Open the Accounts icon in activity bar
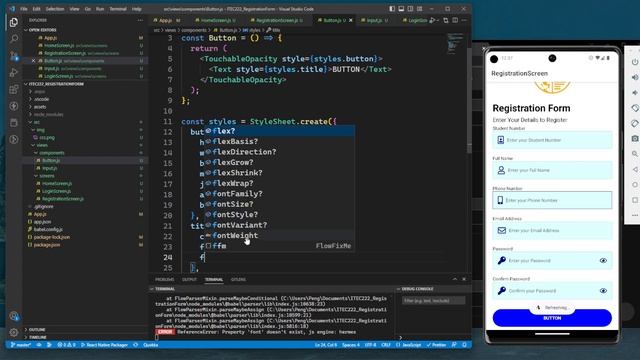 [13, 316]
